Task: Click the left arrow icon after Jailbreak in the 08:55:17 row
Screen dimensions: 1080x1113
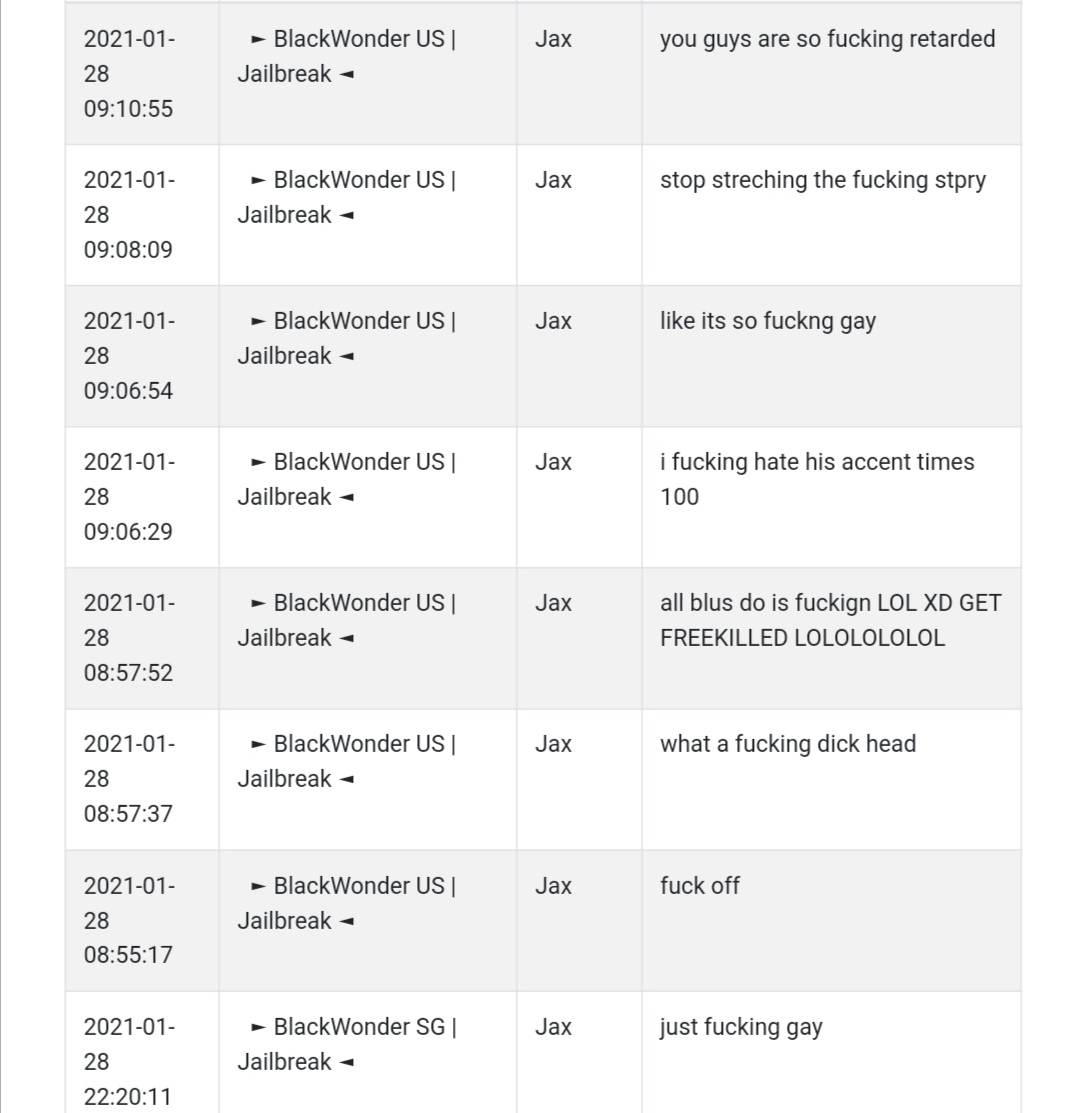Action: 346,922
